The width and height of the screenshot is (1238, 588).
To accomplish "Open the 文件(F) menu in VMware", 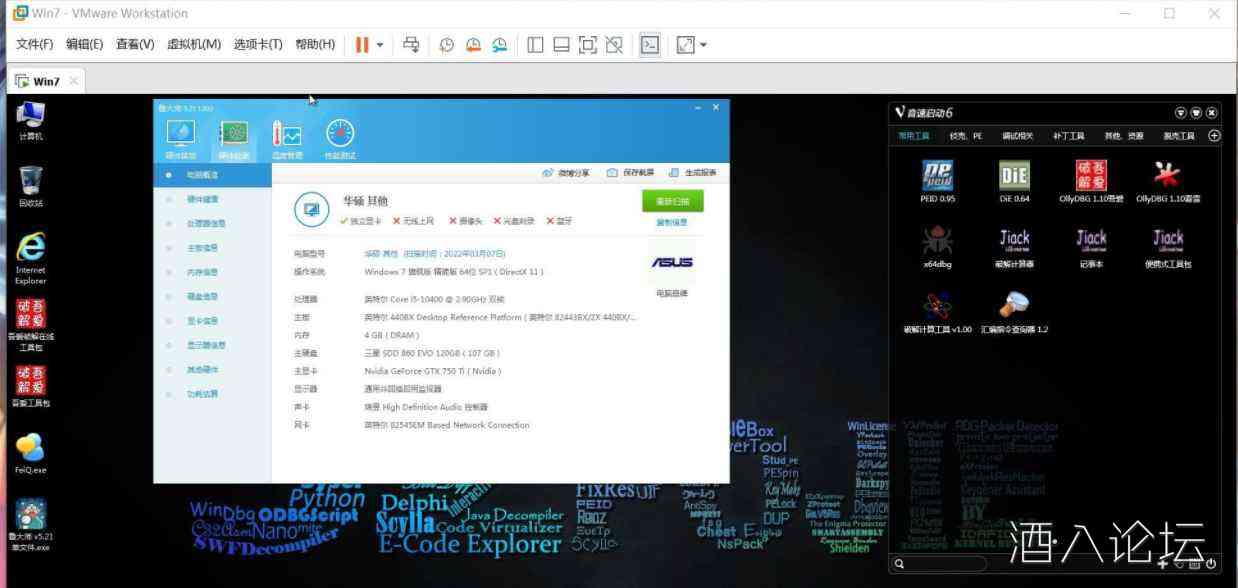I will 34,44.
